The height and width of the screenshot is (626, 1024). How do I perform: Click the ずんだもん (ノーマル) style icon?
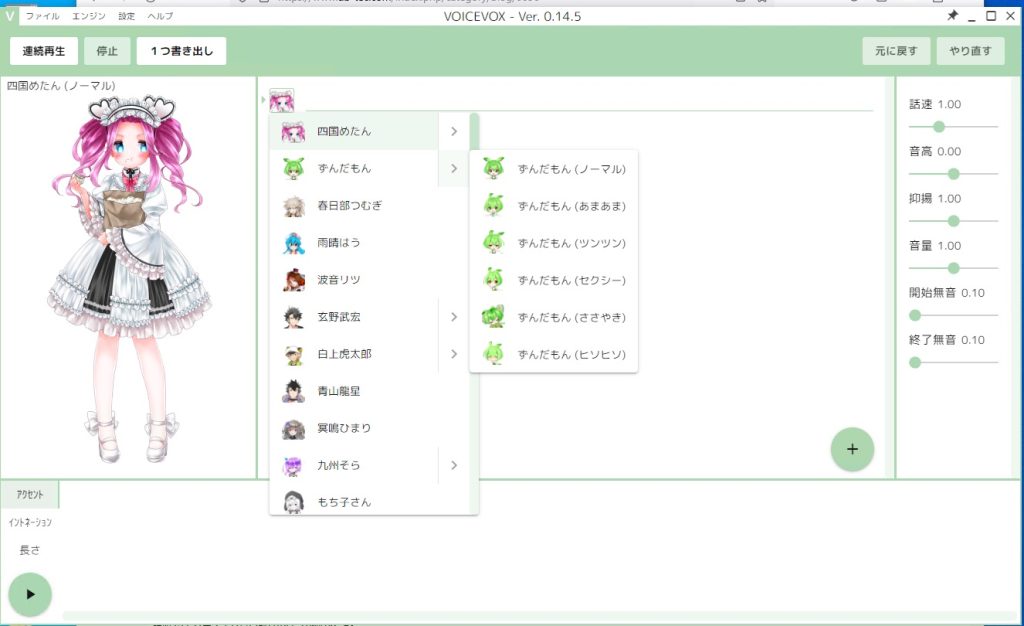(x=494, y=169)
